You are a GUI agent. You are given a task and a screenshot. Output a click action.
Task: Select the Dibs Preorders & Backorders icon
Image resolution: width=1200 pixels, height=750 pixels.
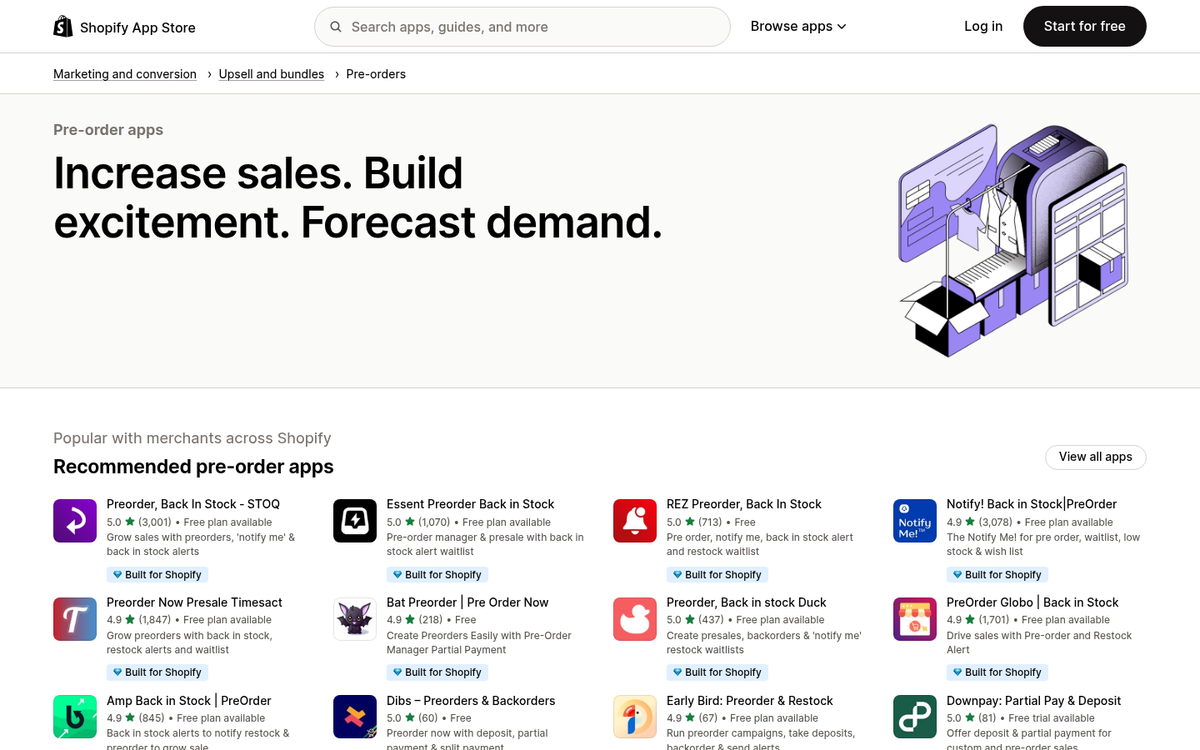tap(355, 716)
